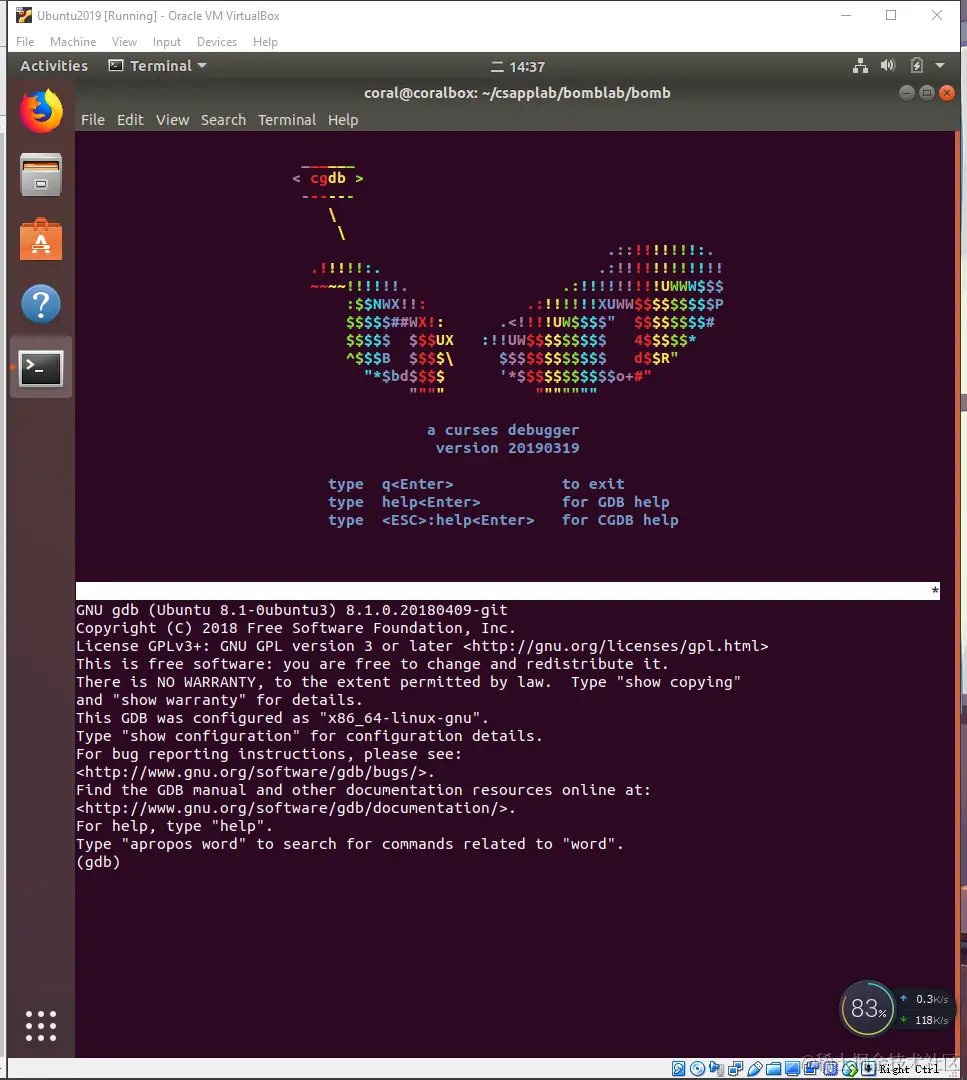This screenshot has height=1080, width=967.
Task: Open the VirtualBox Machine menu
Action: [x=73, y=42]
